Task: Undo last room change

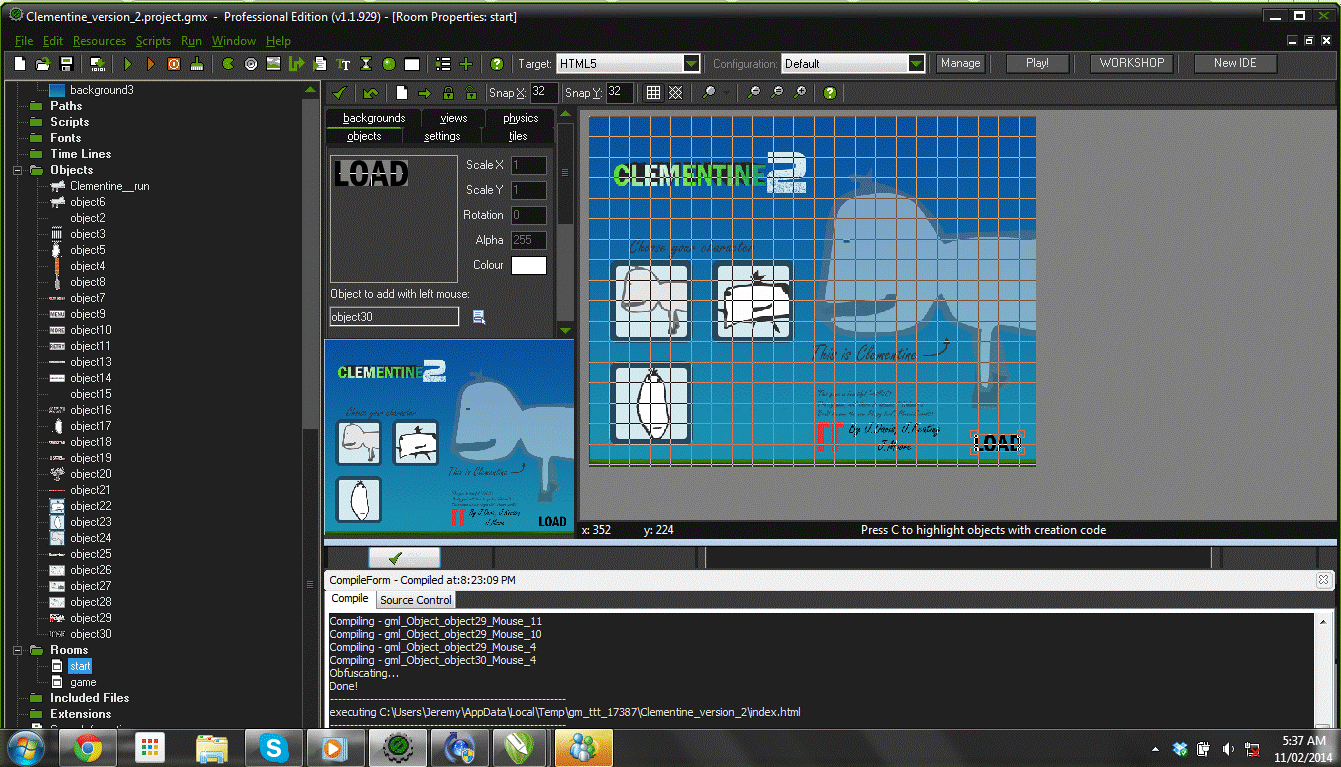Action: pos(371,92)
